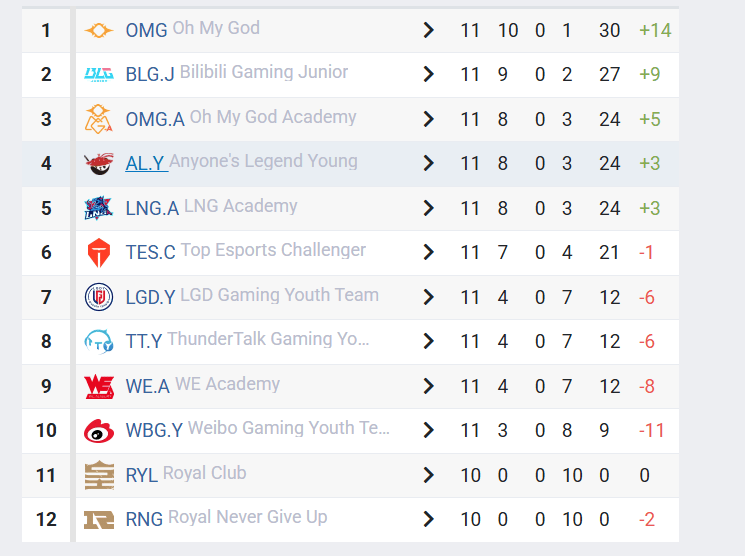Click the LGD Gaming Youth logo
Image resolution: width=745 pixels, height=556 pixels.
[99, 297]
